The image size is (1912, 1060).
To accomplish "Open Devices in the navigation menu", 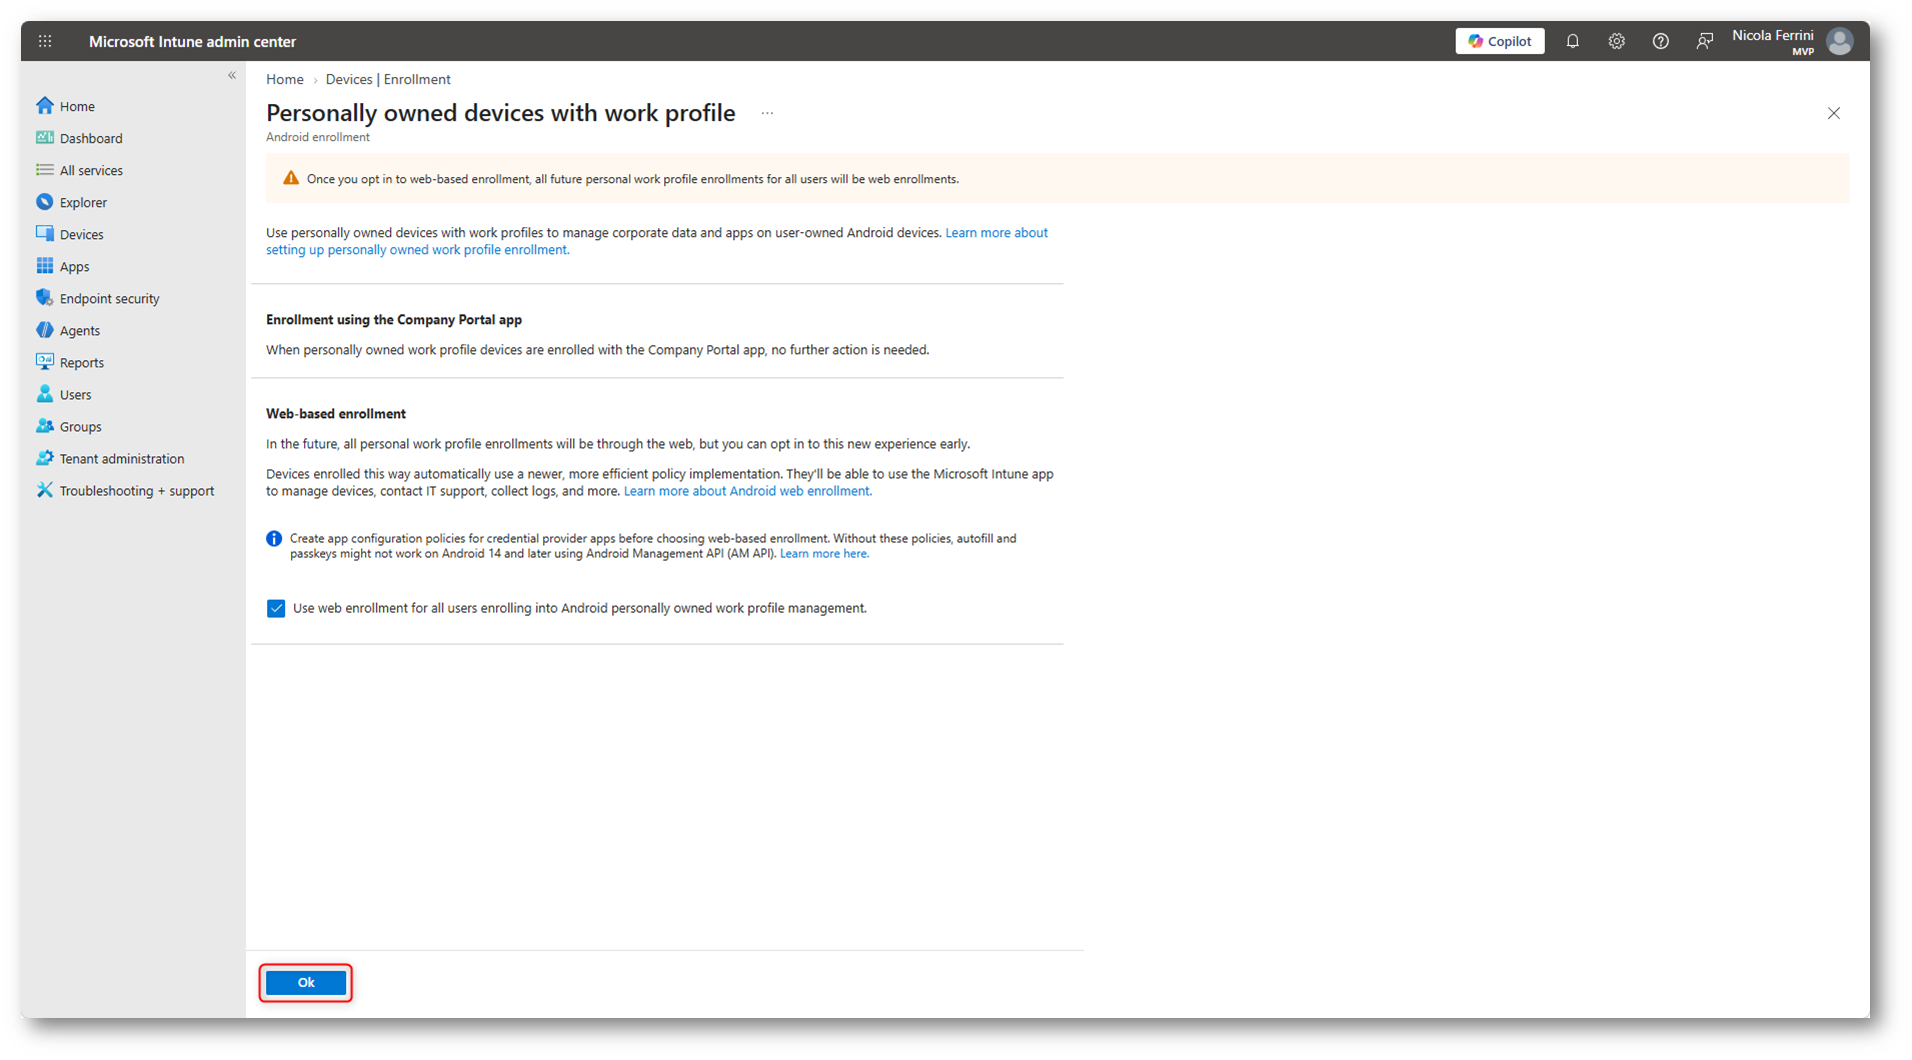I will (x=81, y=234).
